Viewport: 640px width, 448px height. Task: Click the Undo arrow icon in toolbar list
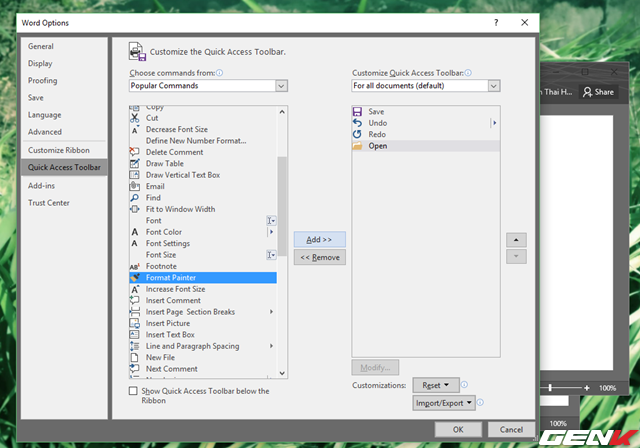pyautogui.click(x=358, y=123)
